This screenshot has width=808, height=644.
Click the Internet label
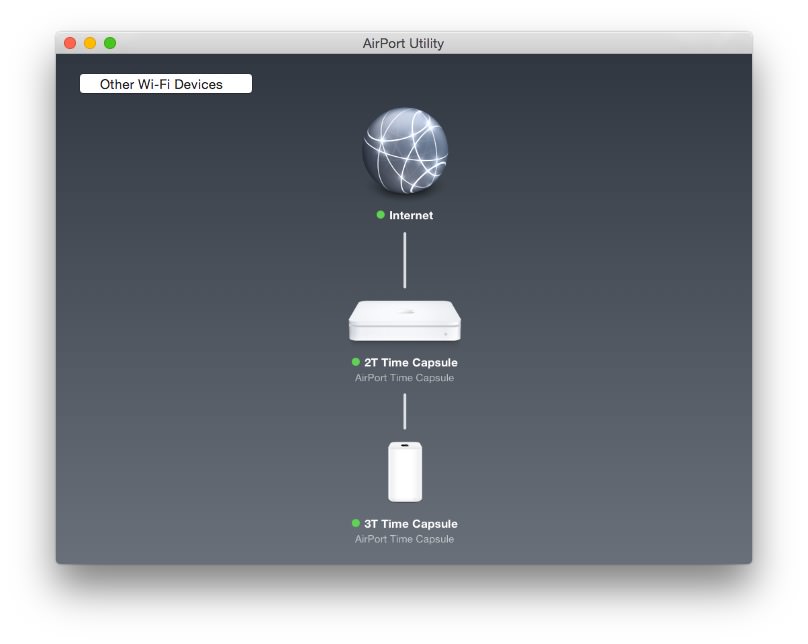[411, 215]
